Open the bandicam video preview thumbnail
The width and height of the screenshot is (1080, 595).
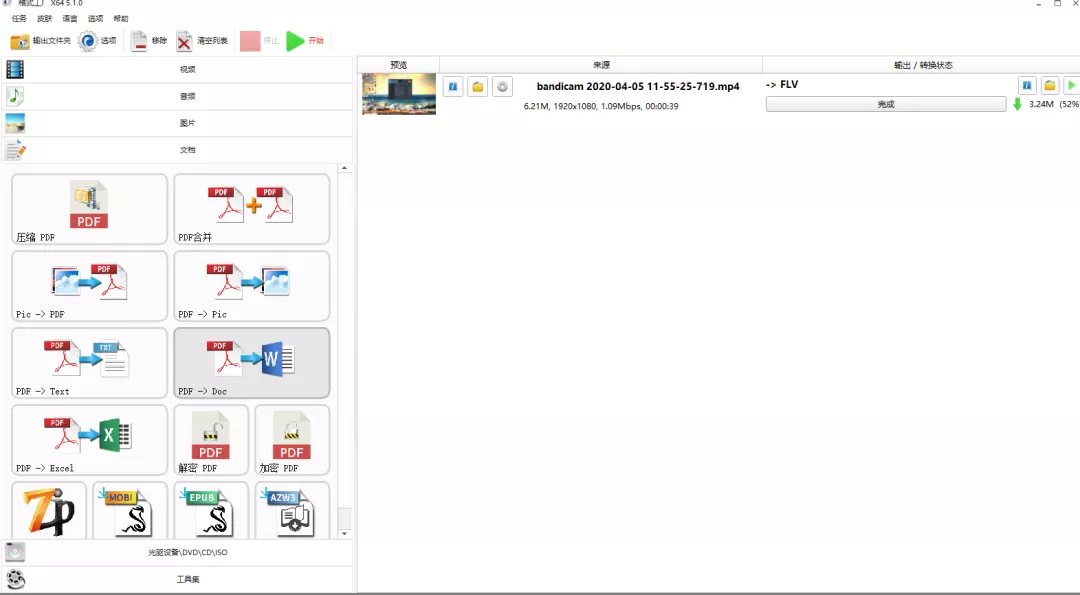pyautogui.click(x=399, y=94)
